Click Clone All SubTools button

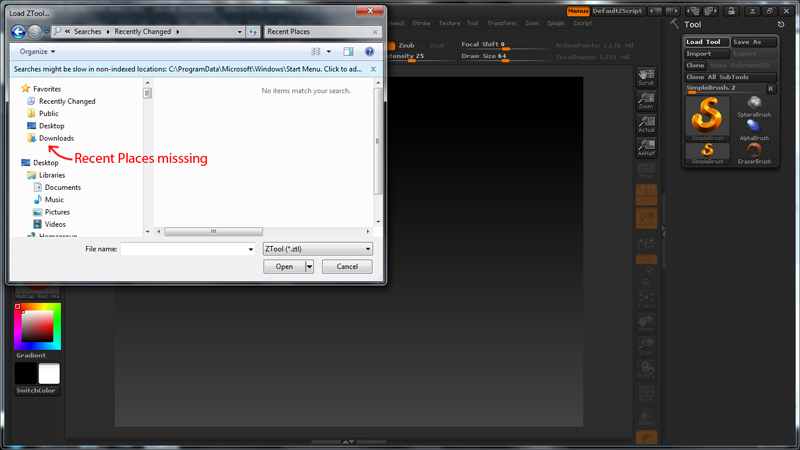pyautogui.click(x=730, y=77)
